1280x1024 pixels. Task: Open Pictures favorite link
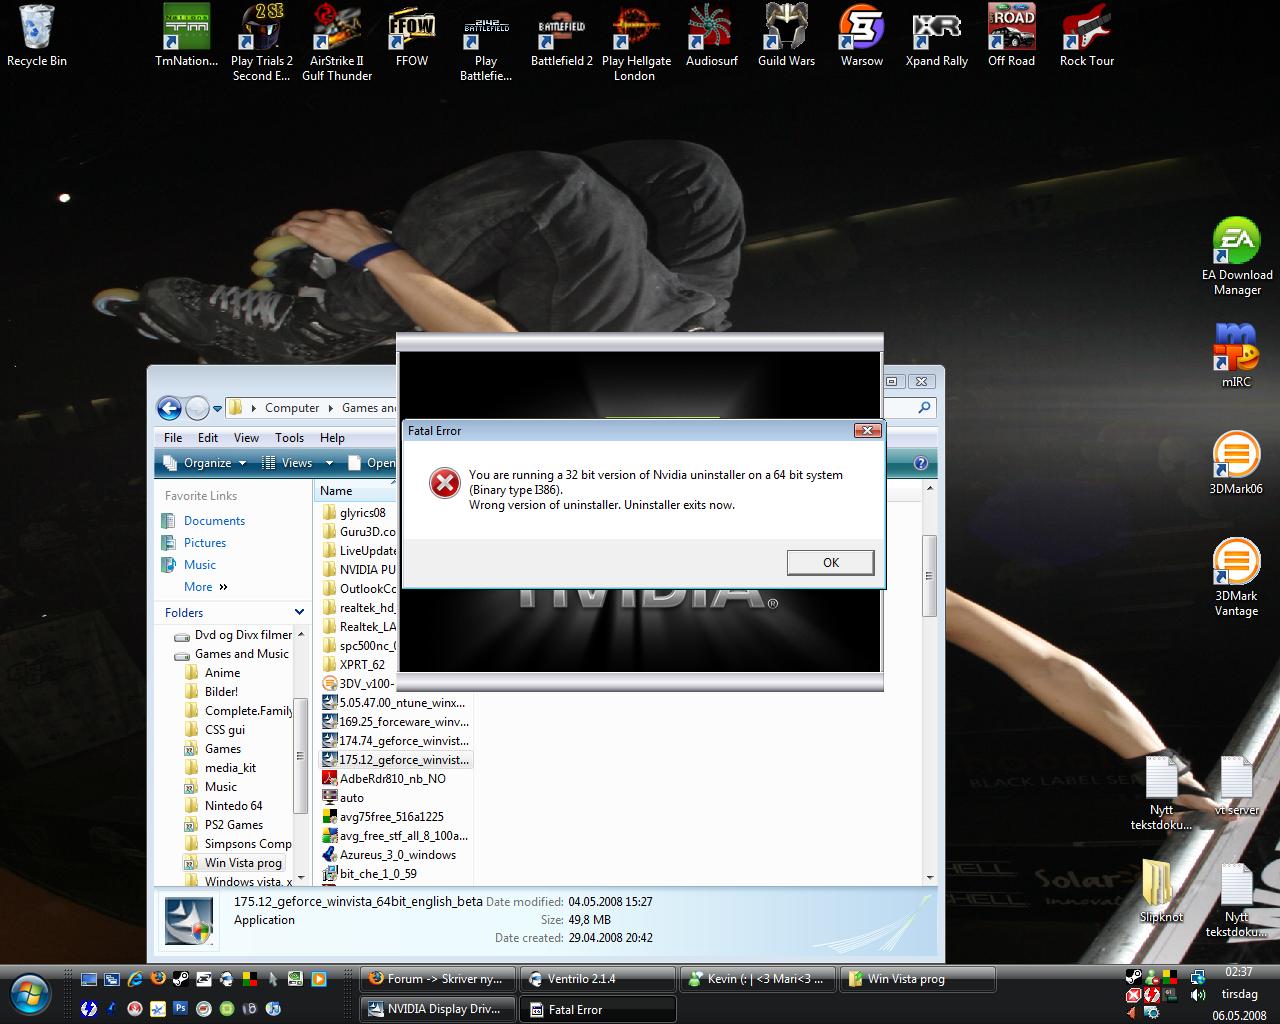click(205, 543)
